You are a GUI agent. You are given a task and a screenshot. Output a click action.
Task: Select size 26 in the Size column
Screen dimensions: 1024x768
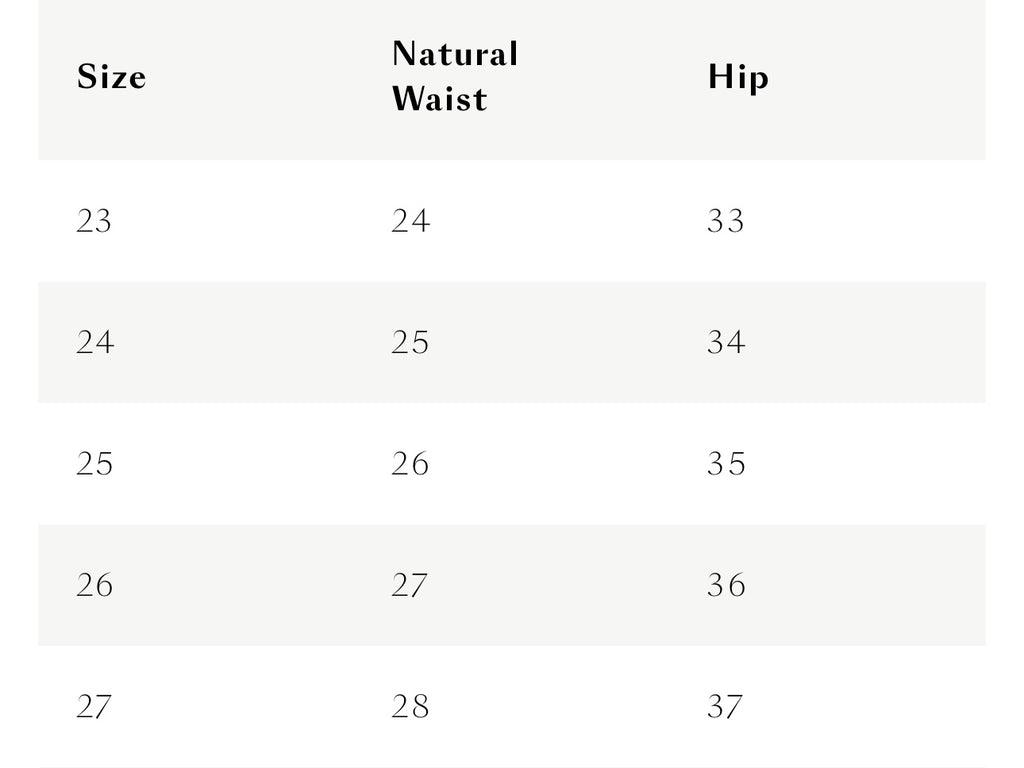tap(95, 585)
